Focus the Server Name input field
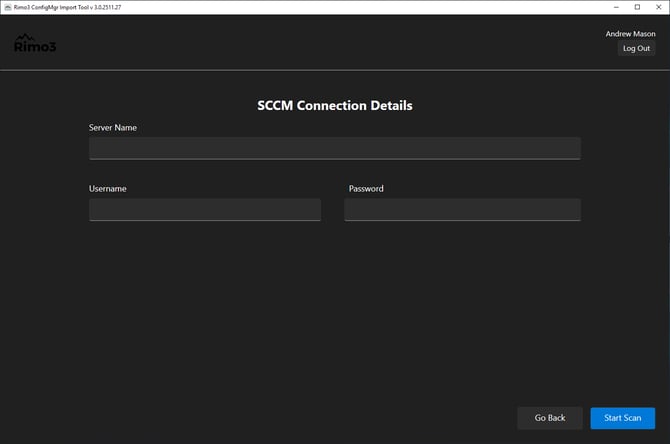 [335, 148]
